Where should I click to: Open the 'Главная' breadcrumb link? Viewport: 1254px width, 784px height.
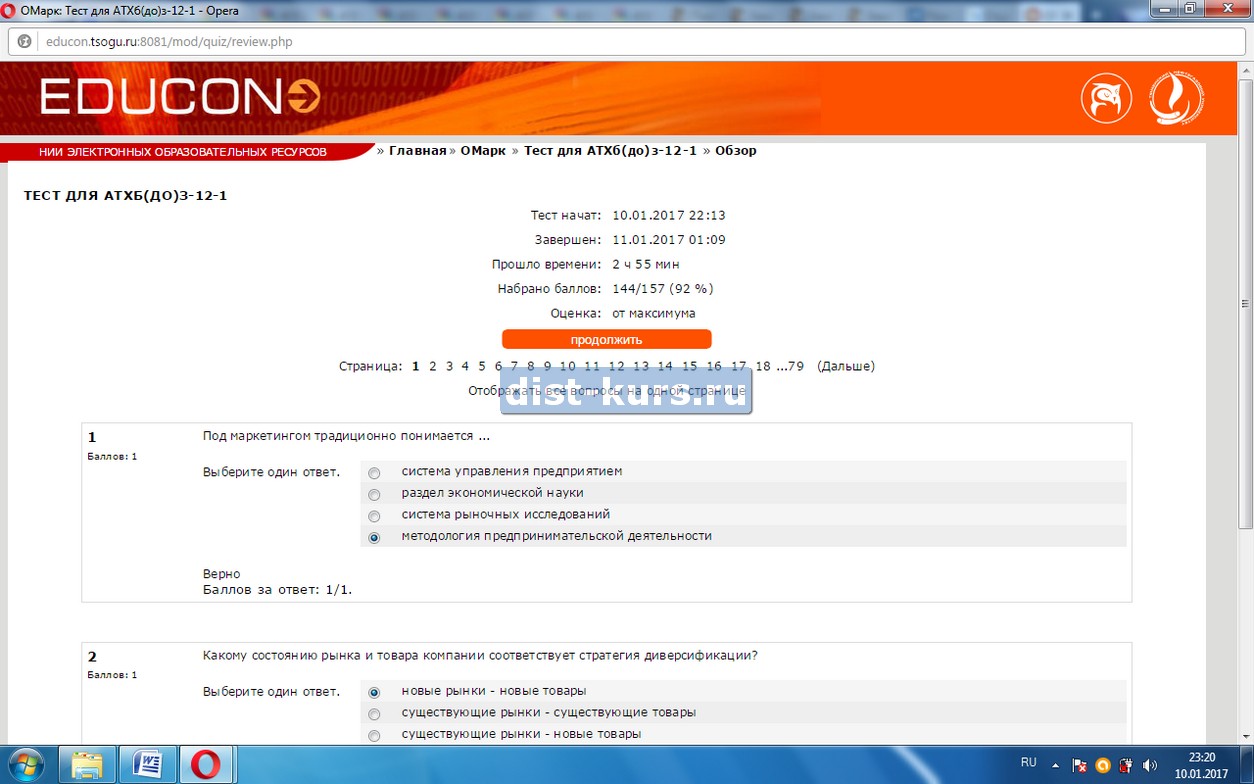coord(417,151)
